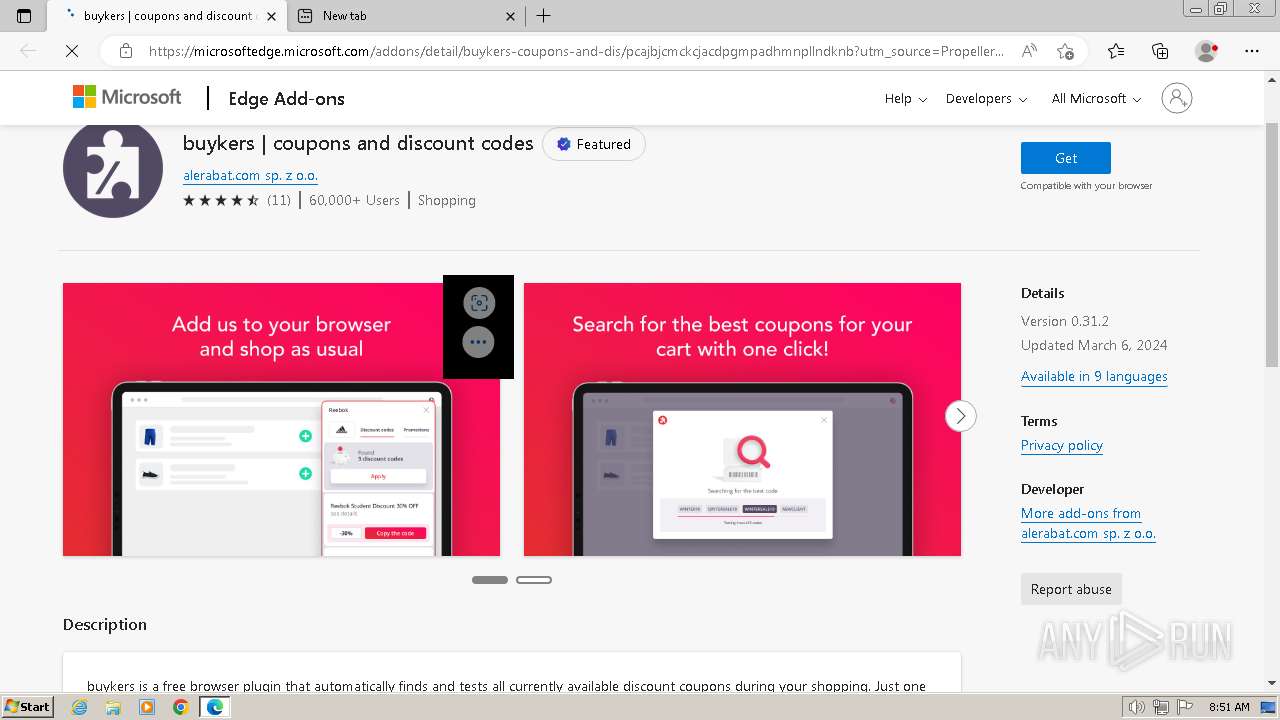Screen dimensions: 1280x720
Task: Click the 'Updated March 6, 2024' text
Action: 1094,345
